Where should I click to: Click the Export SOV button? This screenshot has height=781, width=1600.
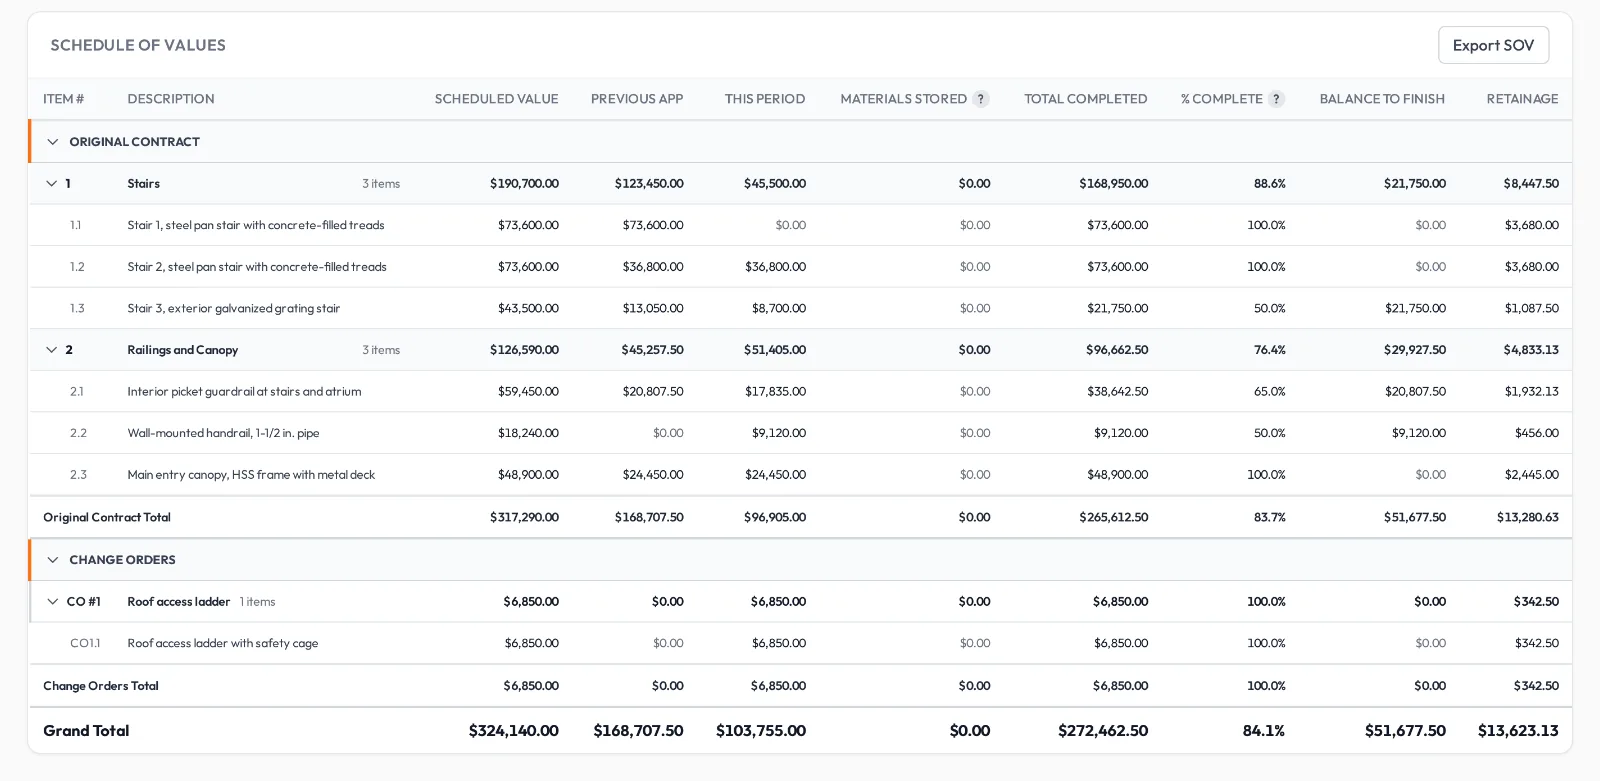click(1493, 45)
